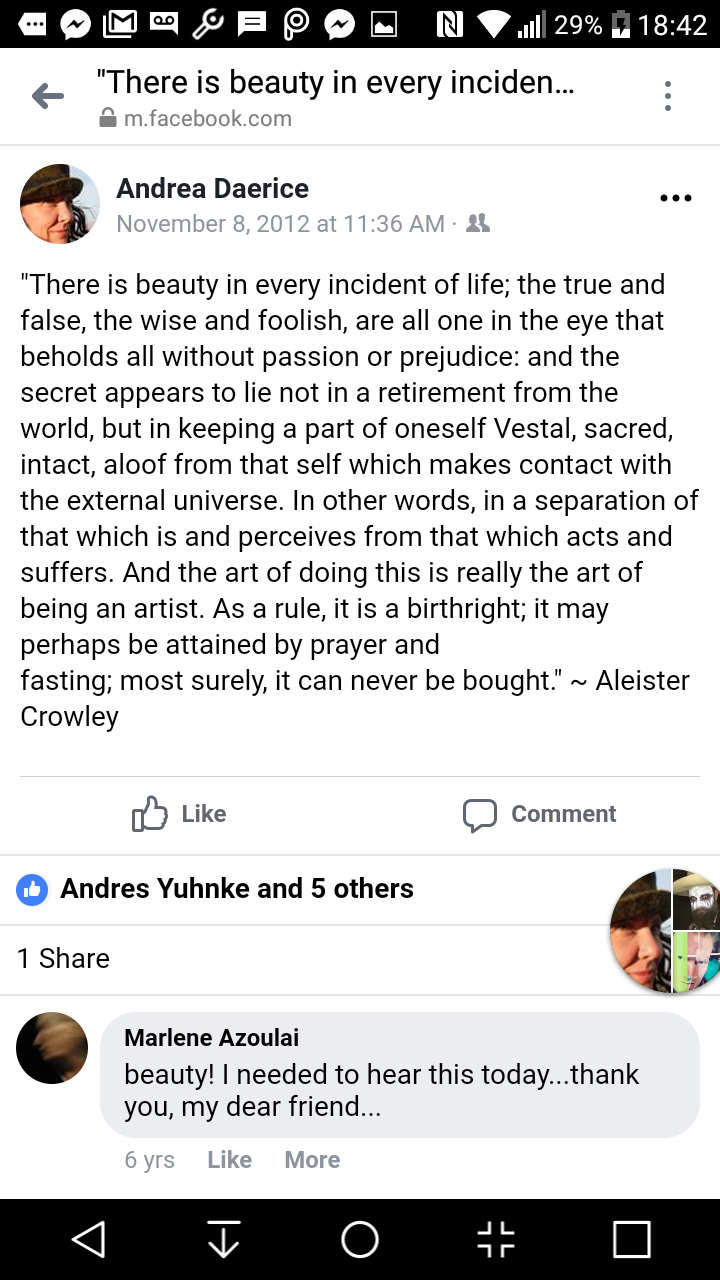
Task: Open the browser three-dot overflow menu
Action: pos(667,96)
